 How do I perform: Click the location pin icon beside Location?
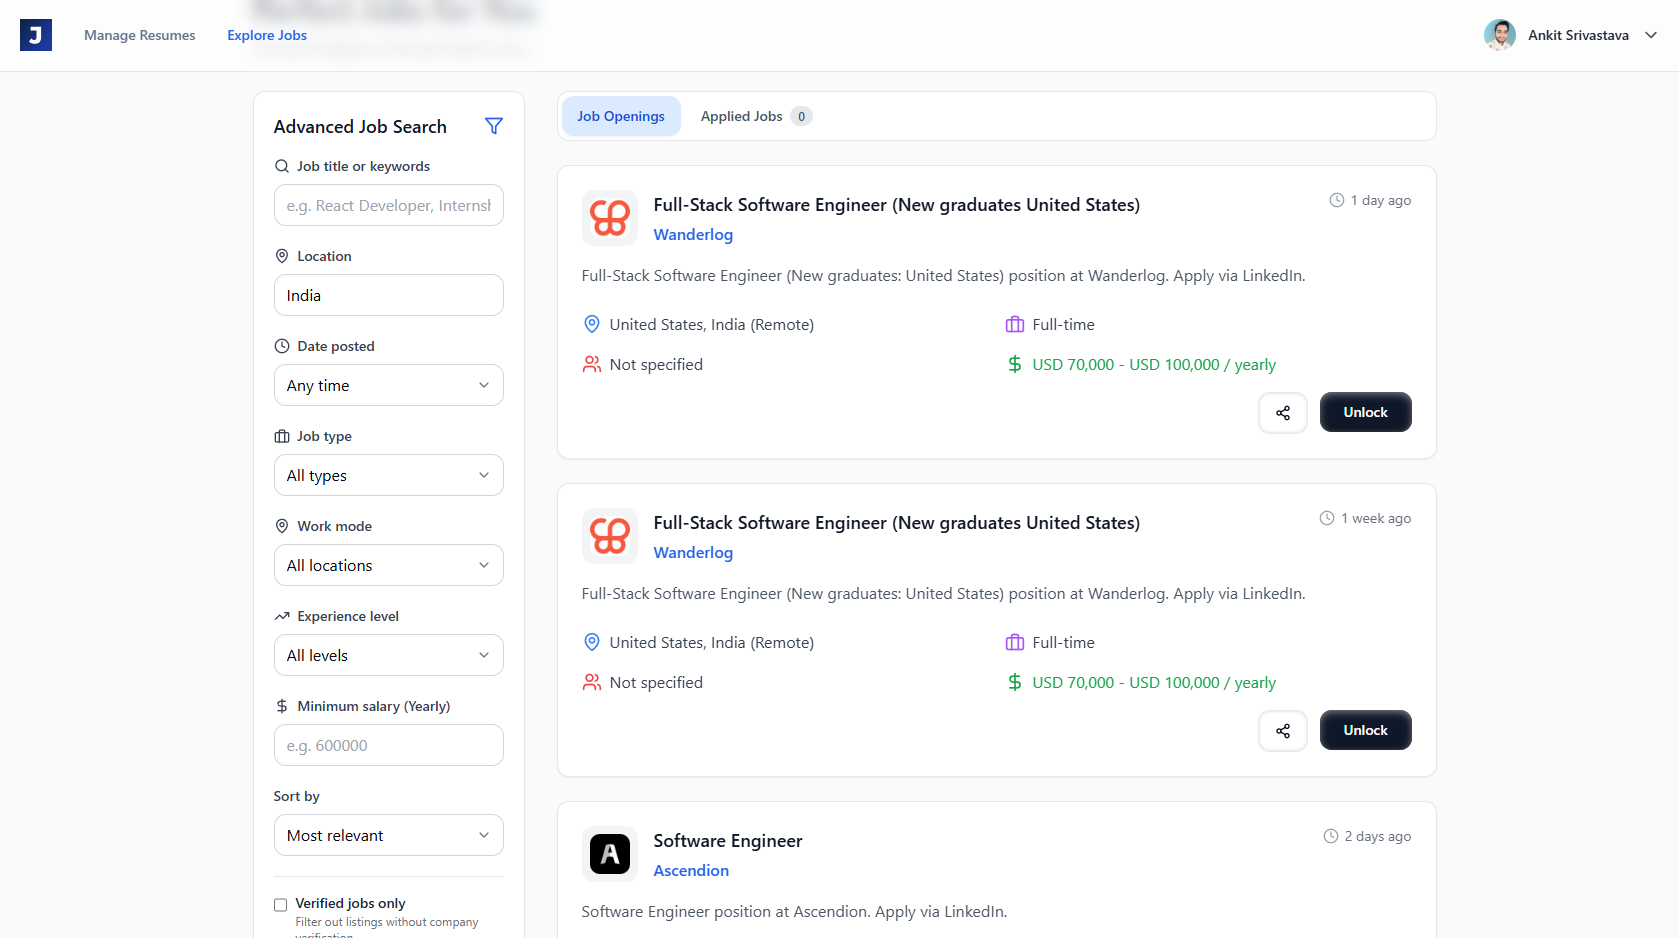click(281, 255)
